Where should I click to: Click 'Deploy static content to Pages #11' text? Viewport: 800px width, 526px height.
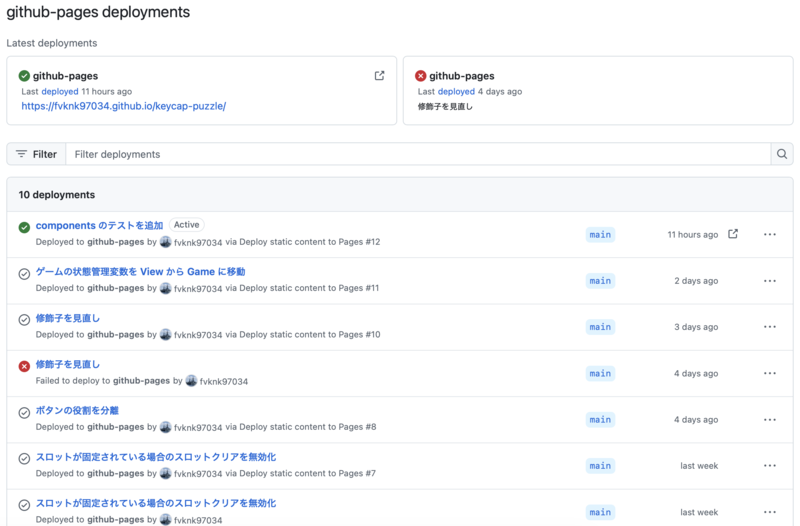309,288
